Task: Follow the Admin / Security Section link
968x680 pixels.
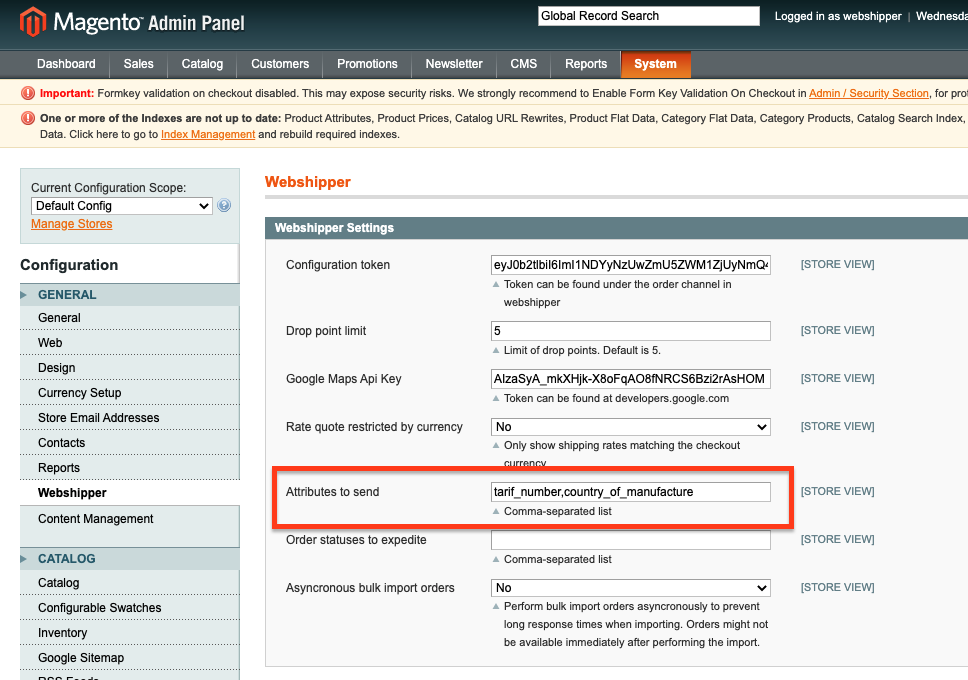Action: click(869, 93)
